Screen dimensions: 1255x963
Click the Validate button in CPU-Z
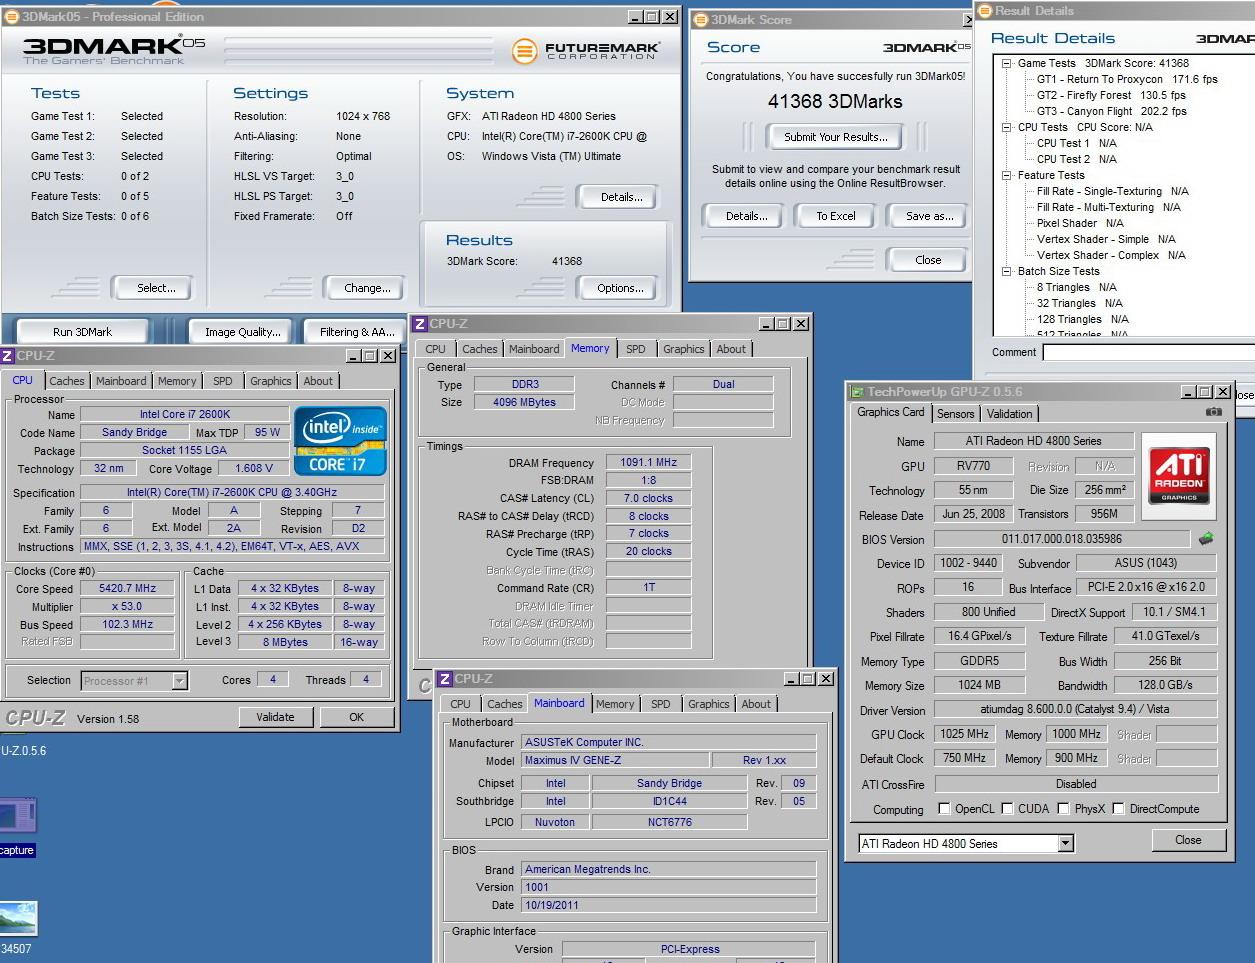(275, 717)
